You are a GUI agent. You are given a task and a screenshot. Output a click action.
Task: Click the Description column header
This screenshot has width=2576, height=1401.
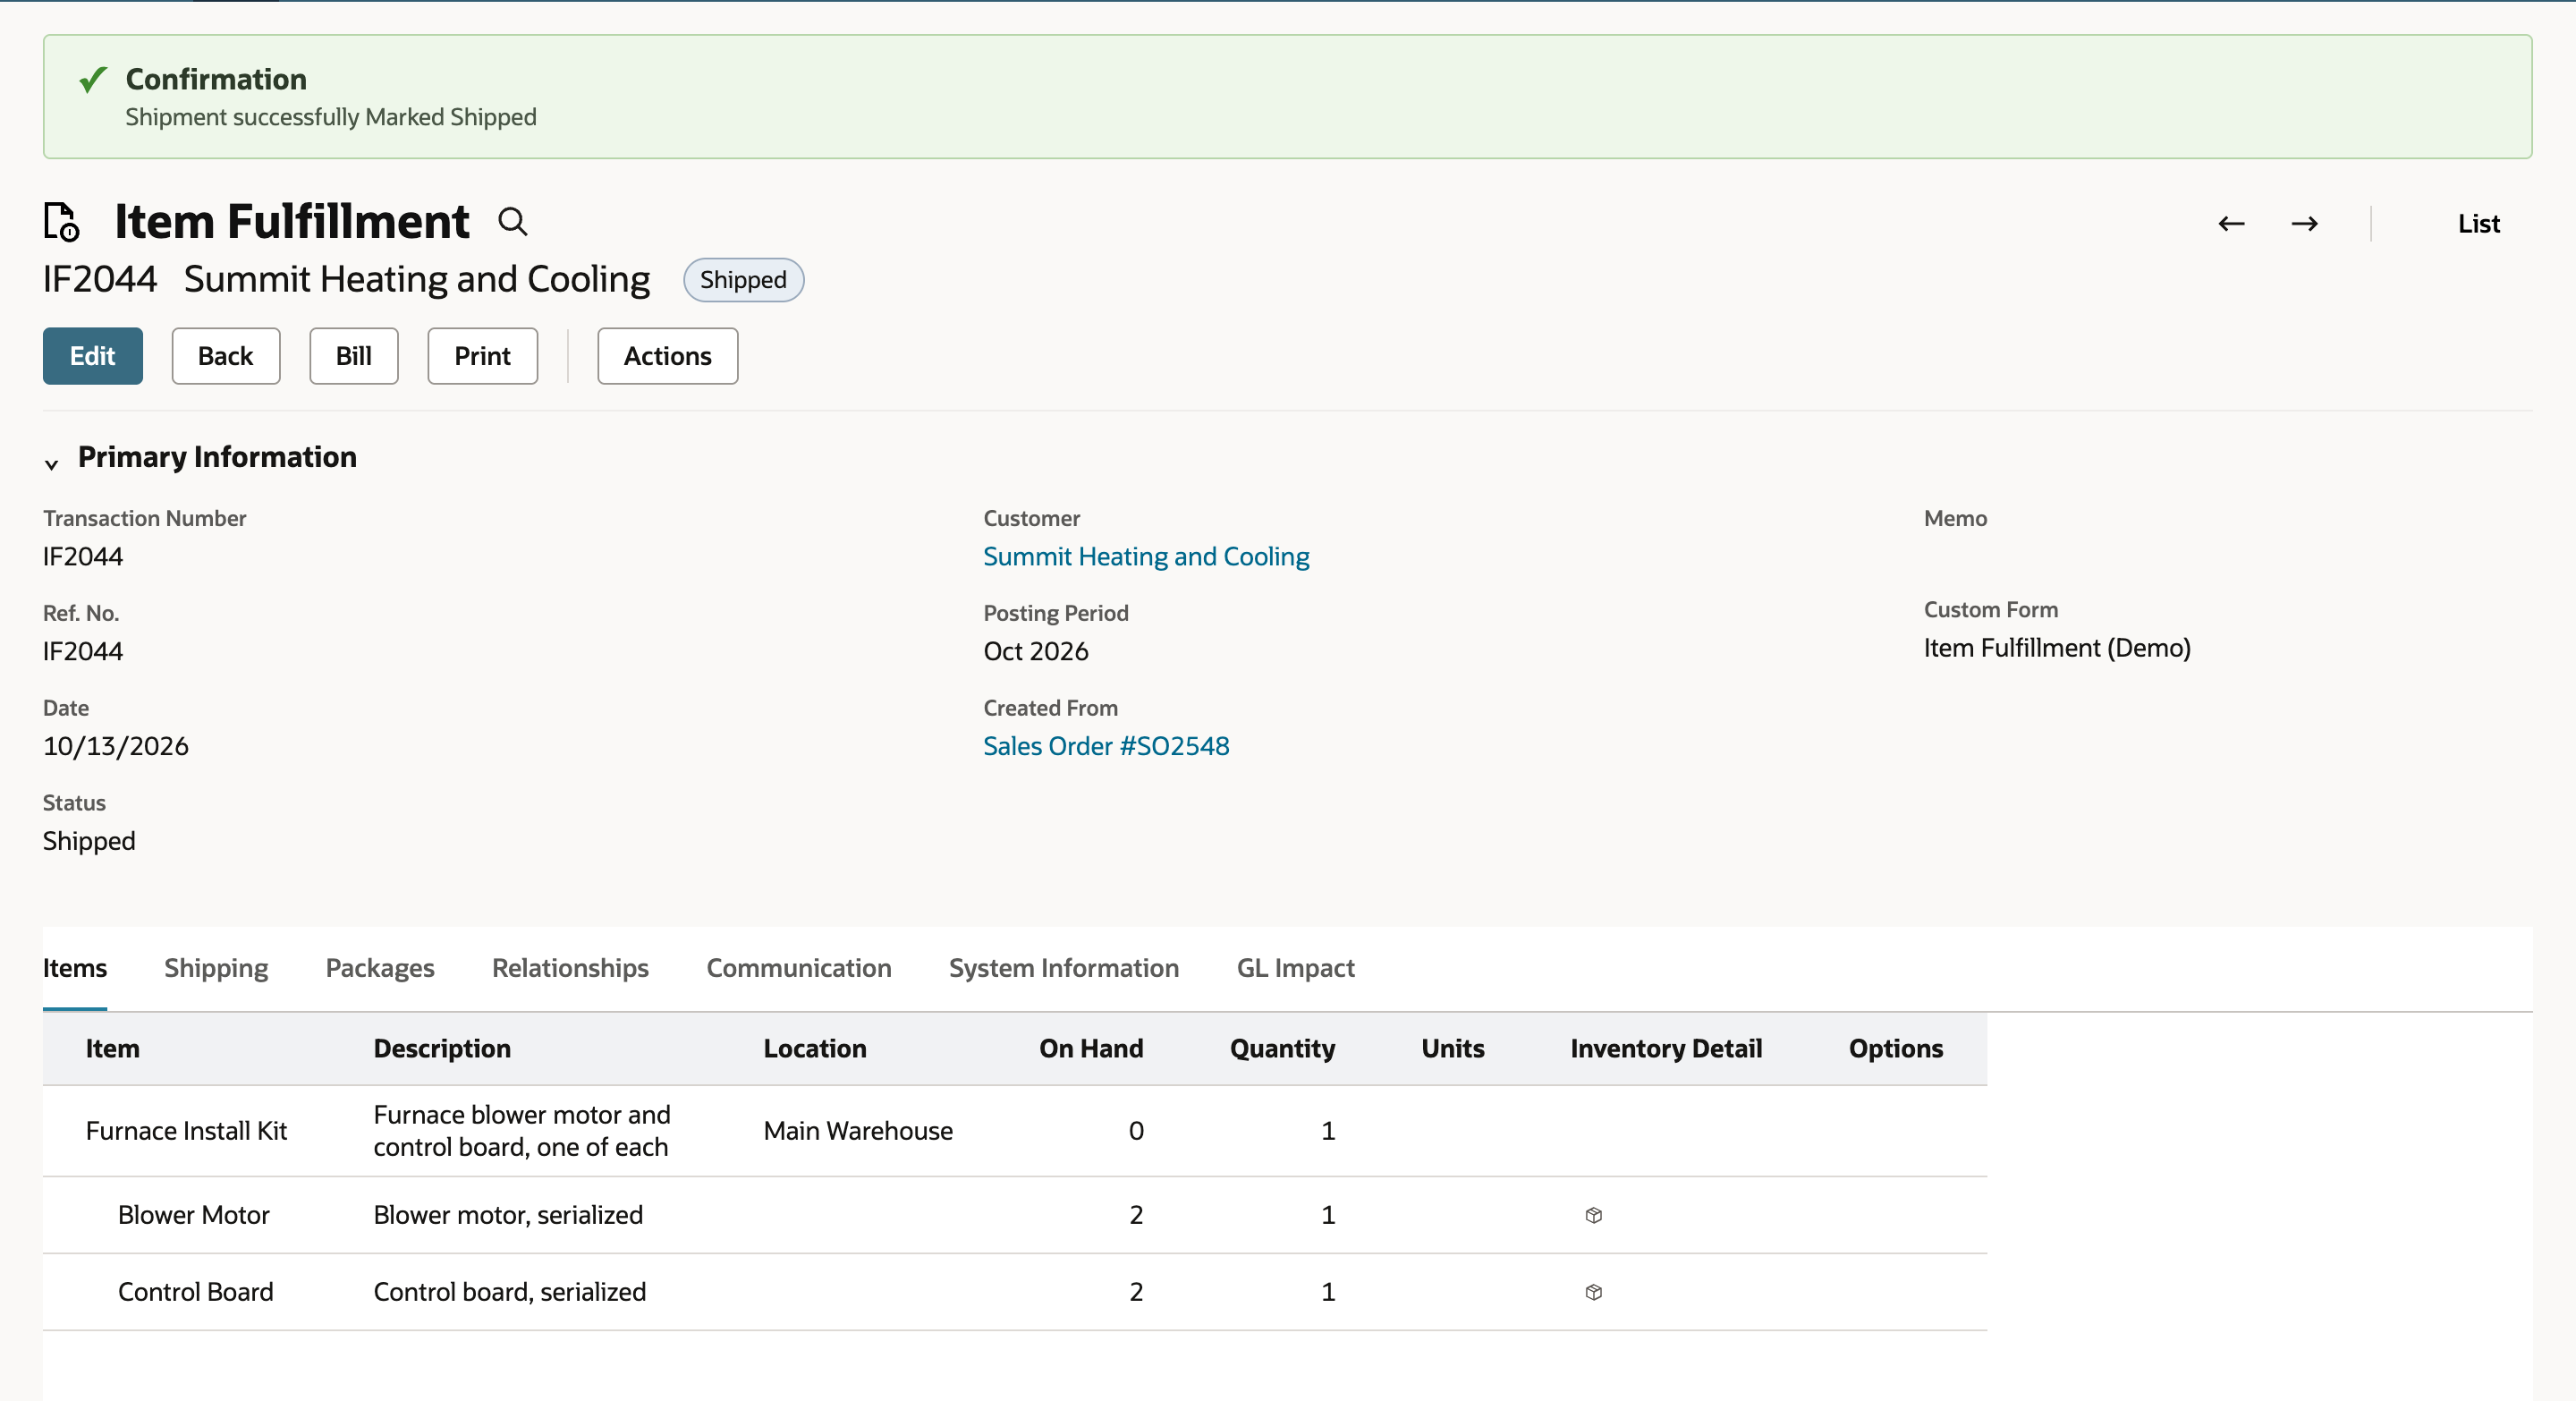(442, 1048)
